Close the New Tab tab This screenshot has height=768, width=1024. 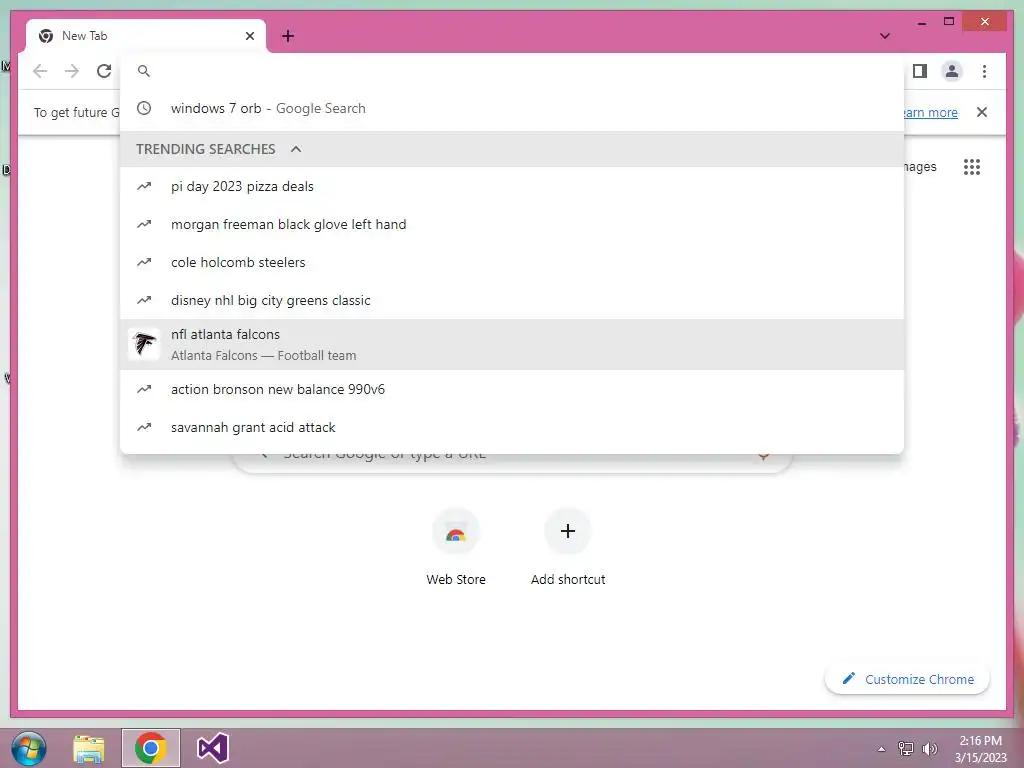pyautogui.click(x=249, y=36)
